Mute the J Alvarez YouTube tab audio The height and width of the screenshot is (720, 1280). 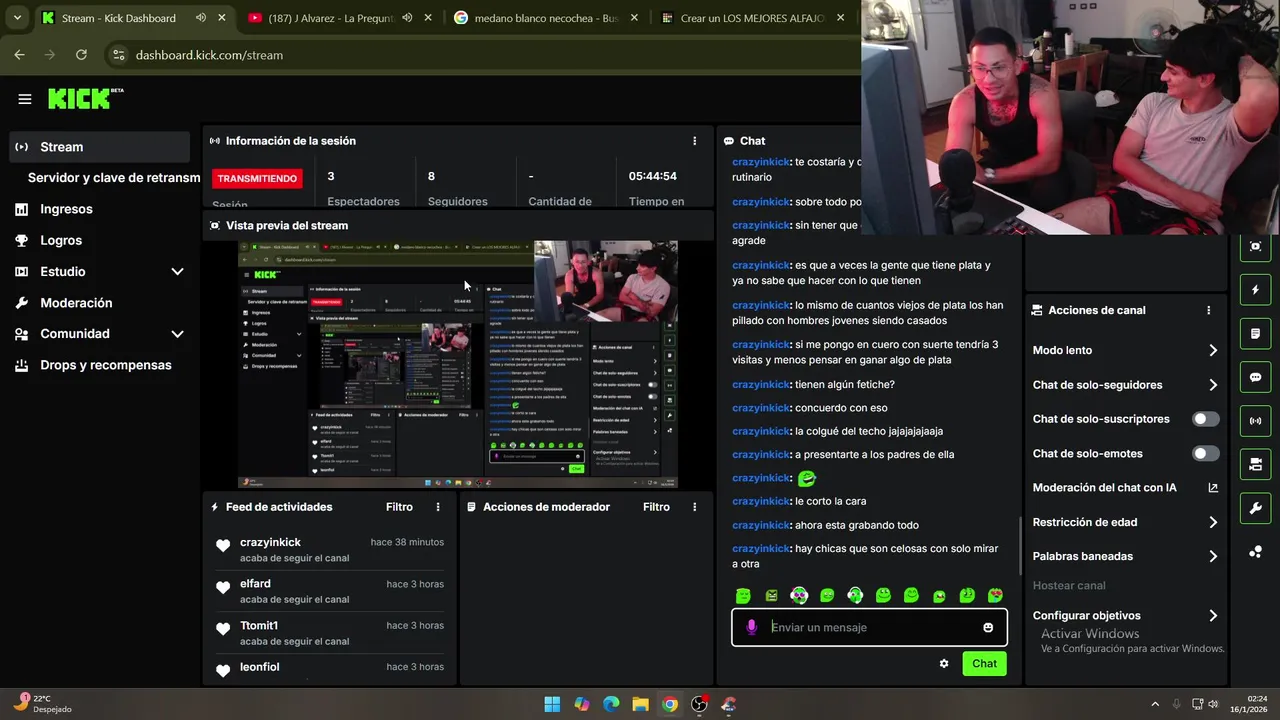[x=407, y=18]
